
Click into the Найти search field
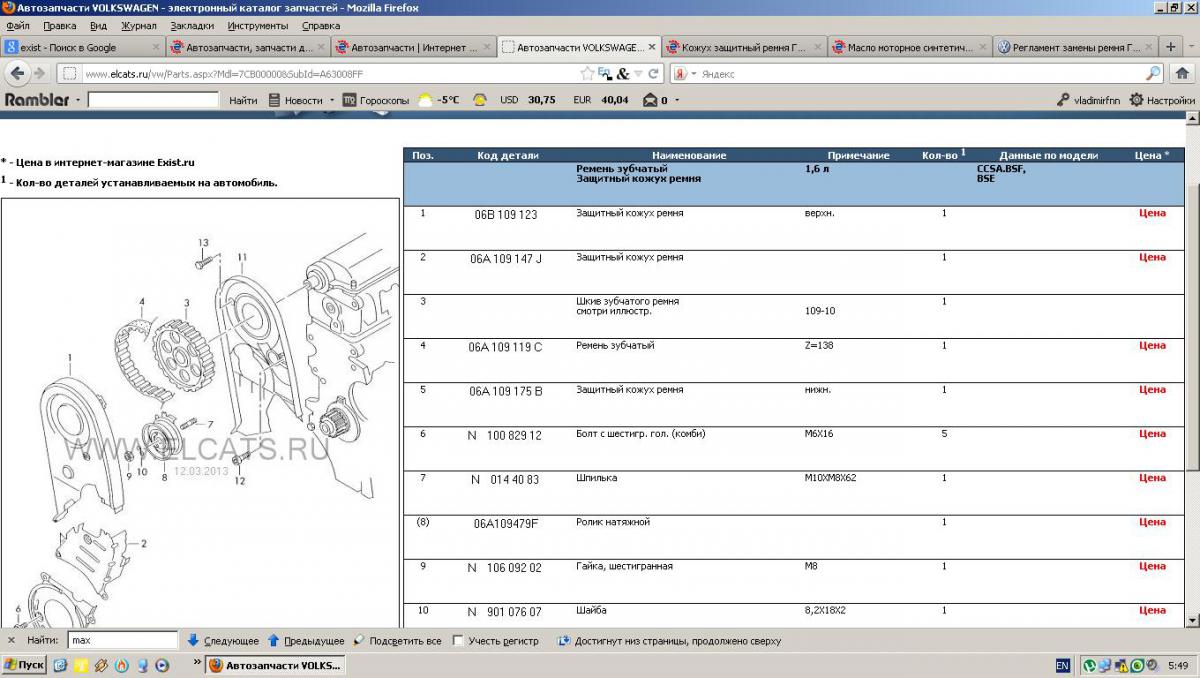123,640
